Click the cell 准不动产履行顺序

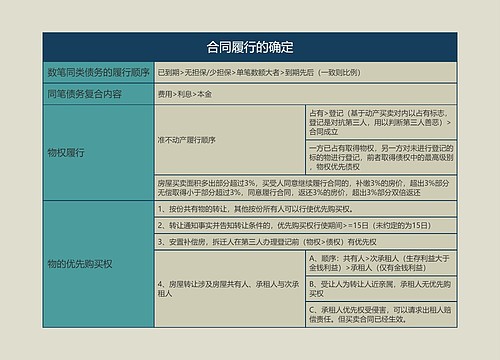tap(230, 140)
